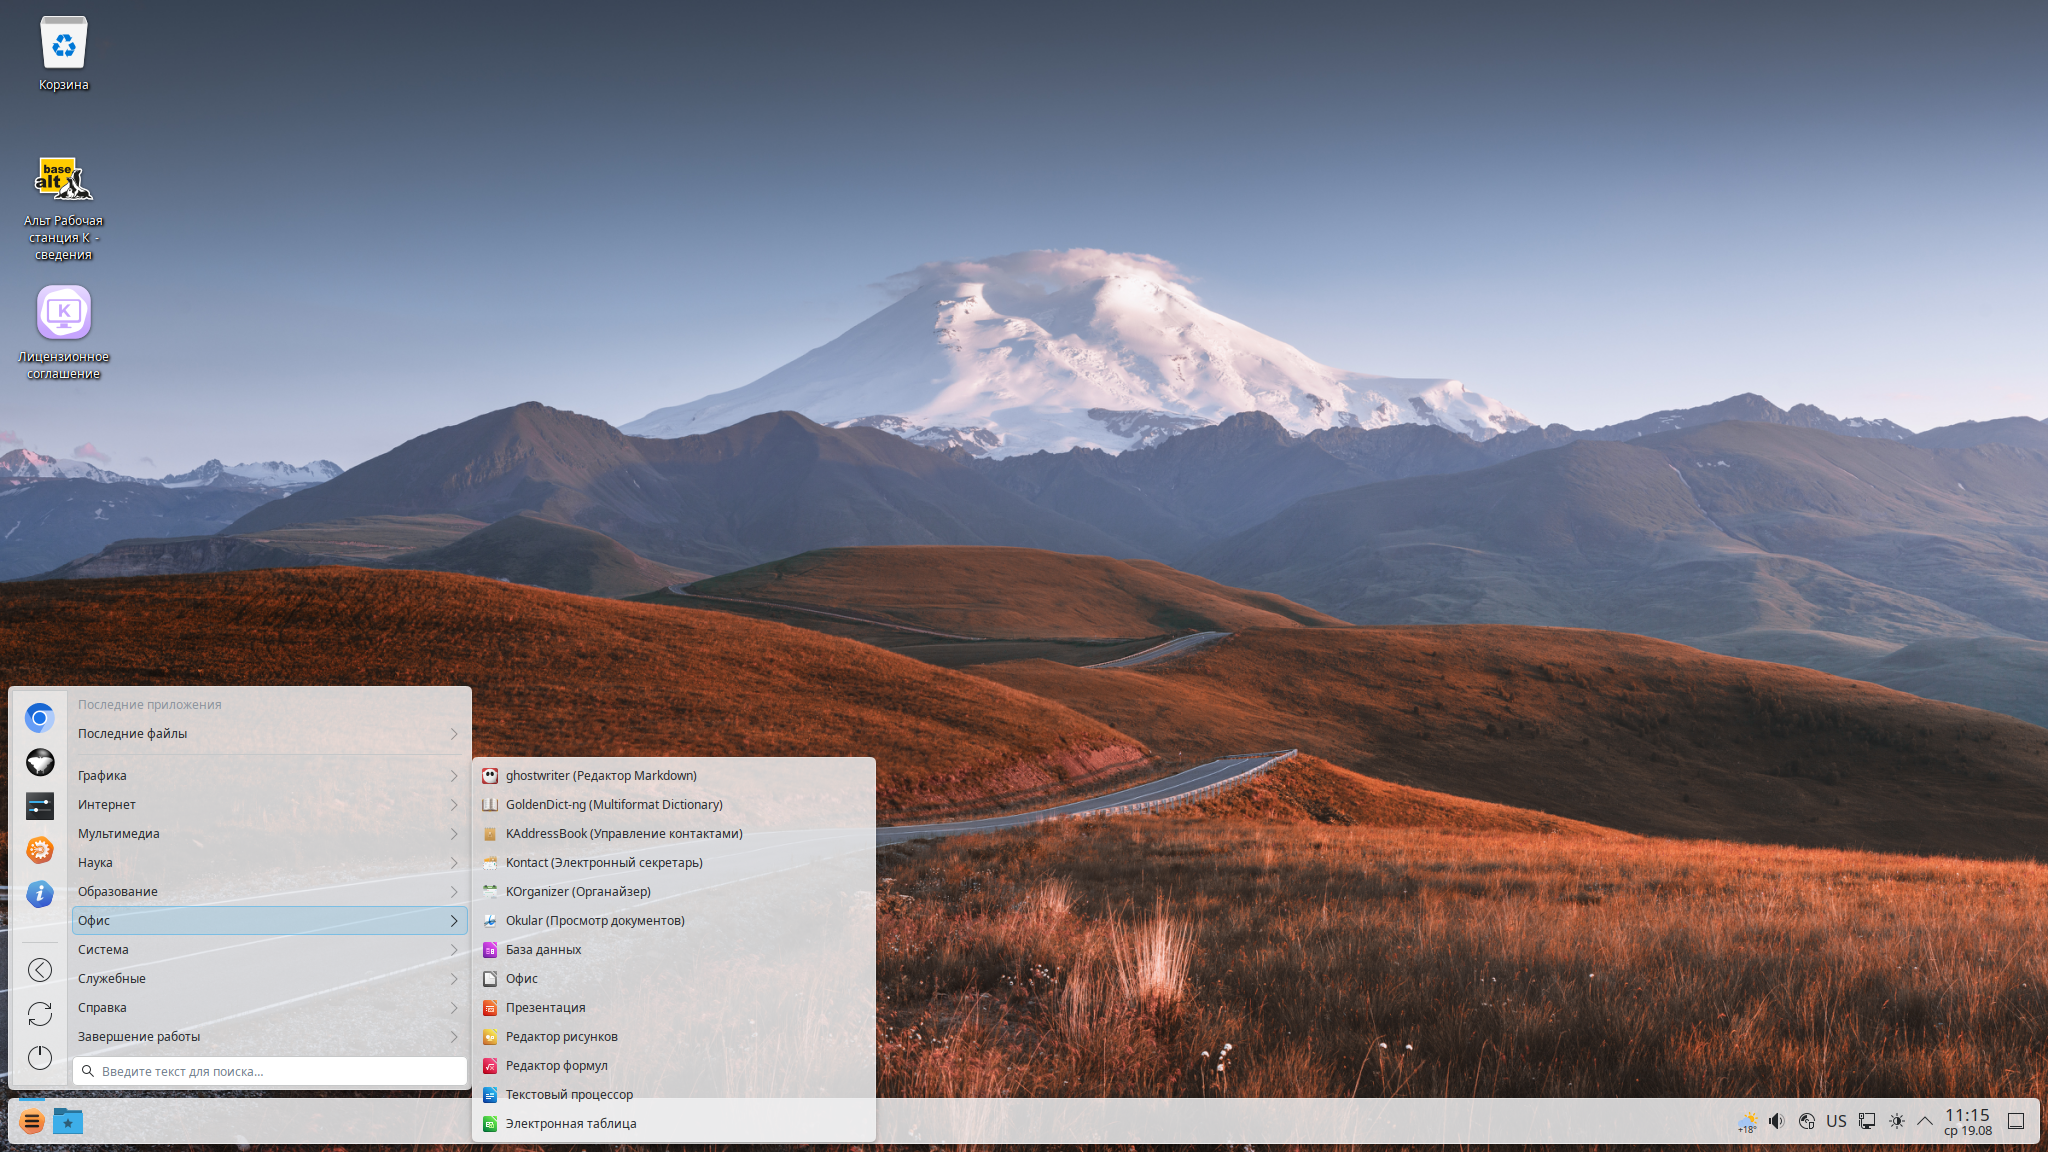Click the circular-arrows restart icon in launcher
This screenshot has width=2048, height=1152.
coord(40,1014)
